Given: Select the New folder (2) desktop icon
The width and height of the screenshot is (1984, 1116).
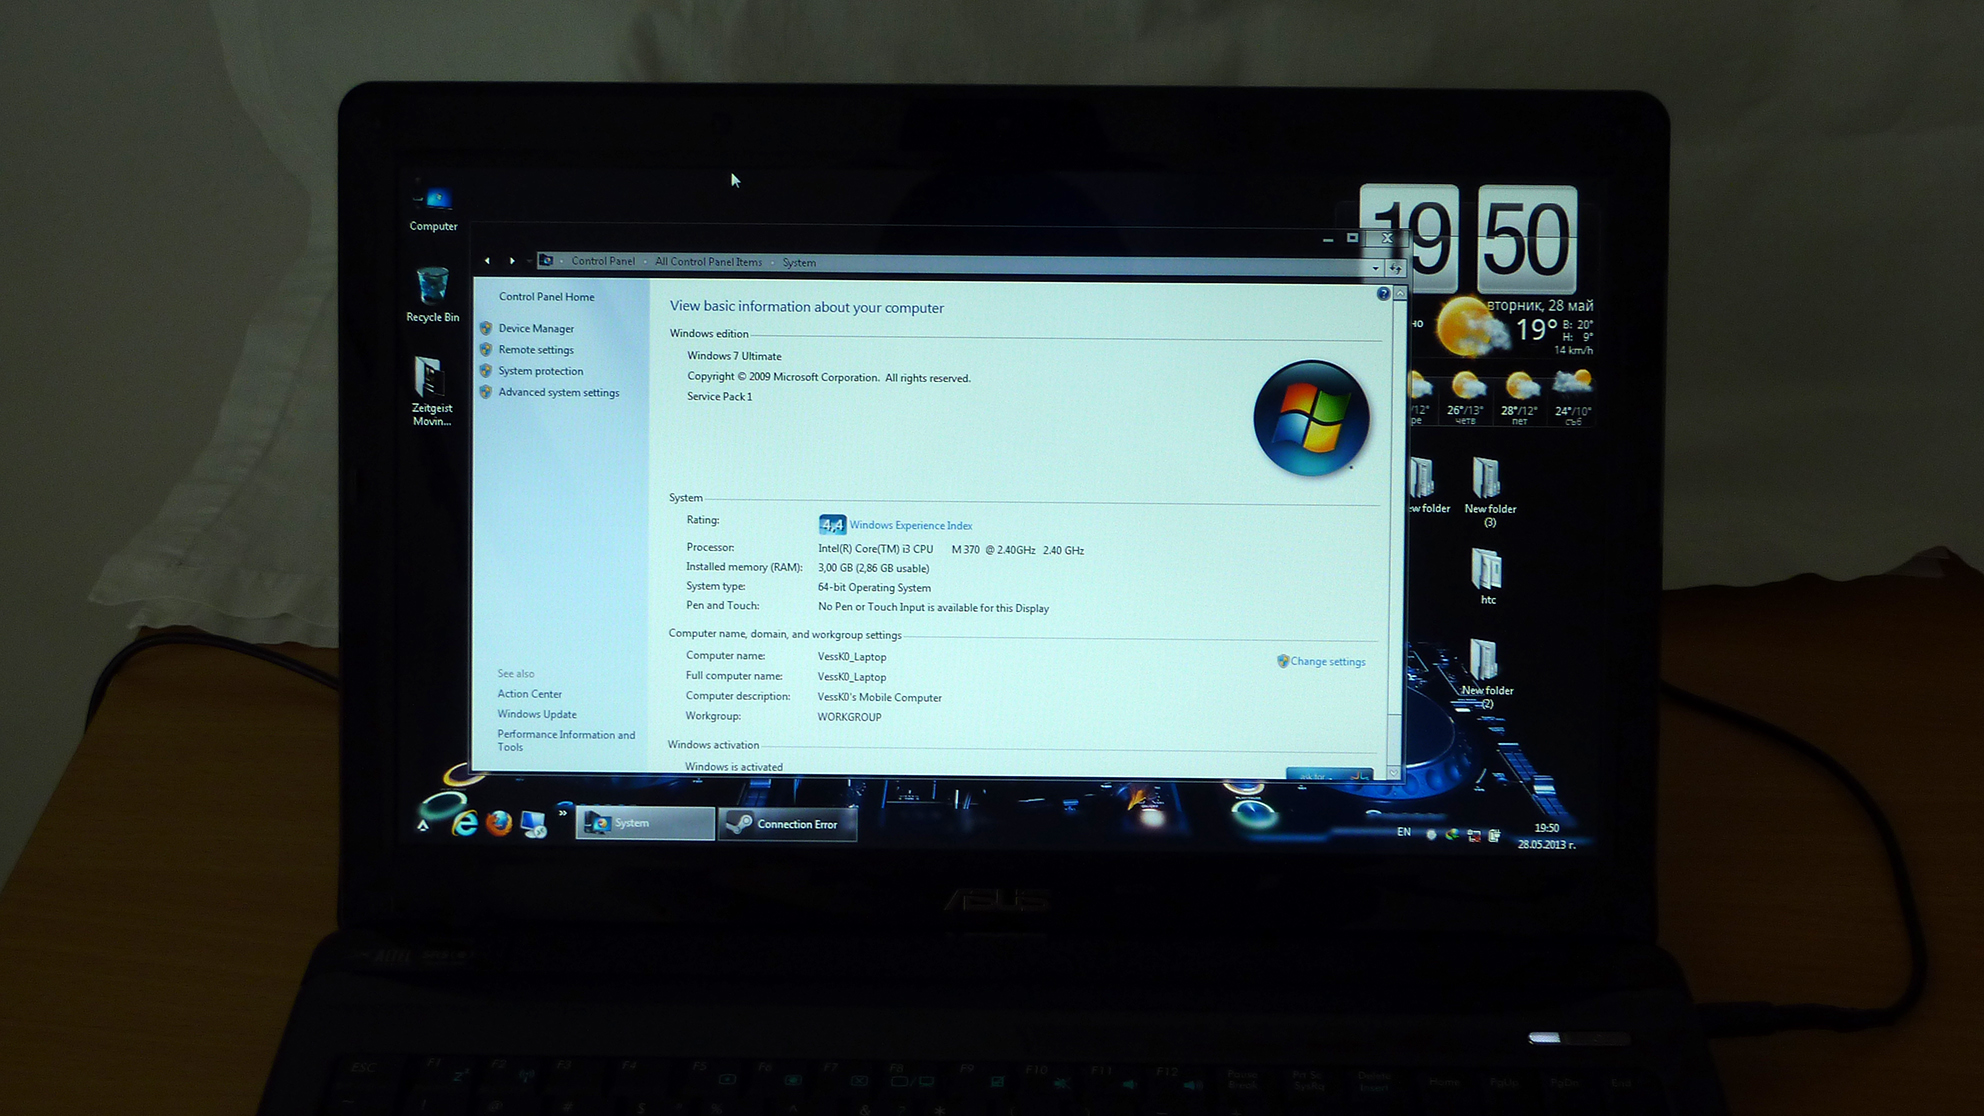Looking at the screenshot, I should [1486, 674].
